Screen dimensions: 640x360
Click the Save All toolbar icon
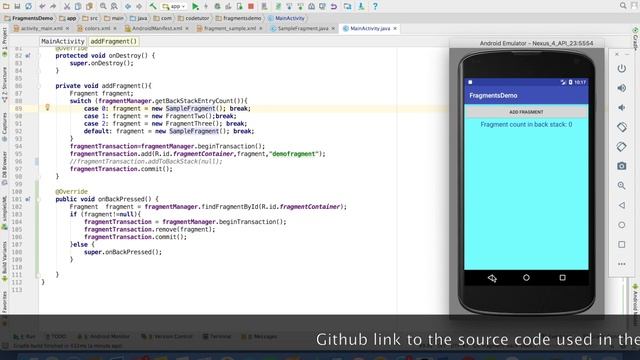(x=17, y=6)
